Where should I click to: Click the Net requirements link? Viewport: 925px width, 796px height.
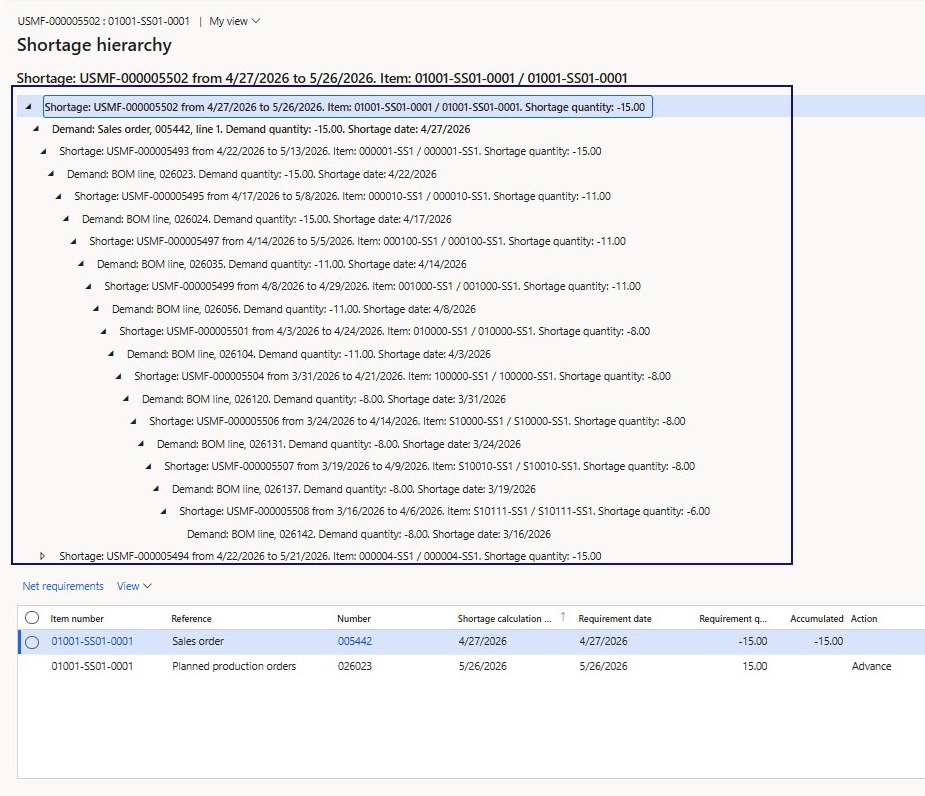(63, 586)
